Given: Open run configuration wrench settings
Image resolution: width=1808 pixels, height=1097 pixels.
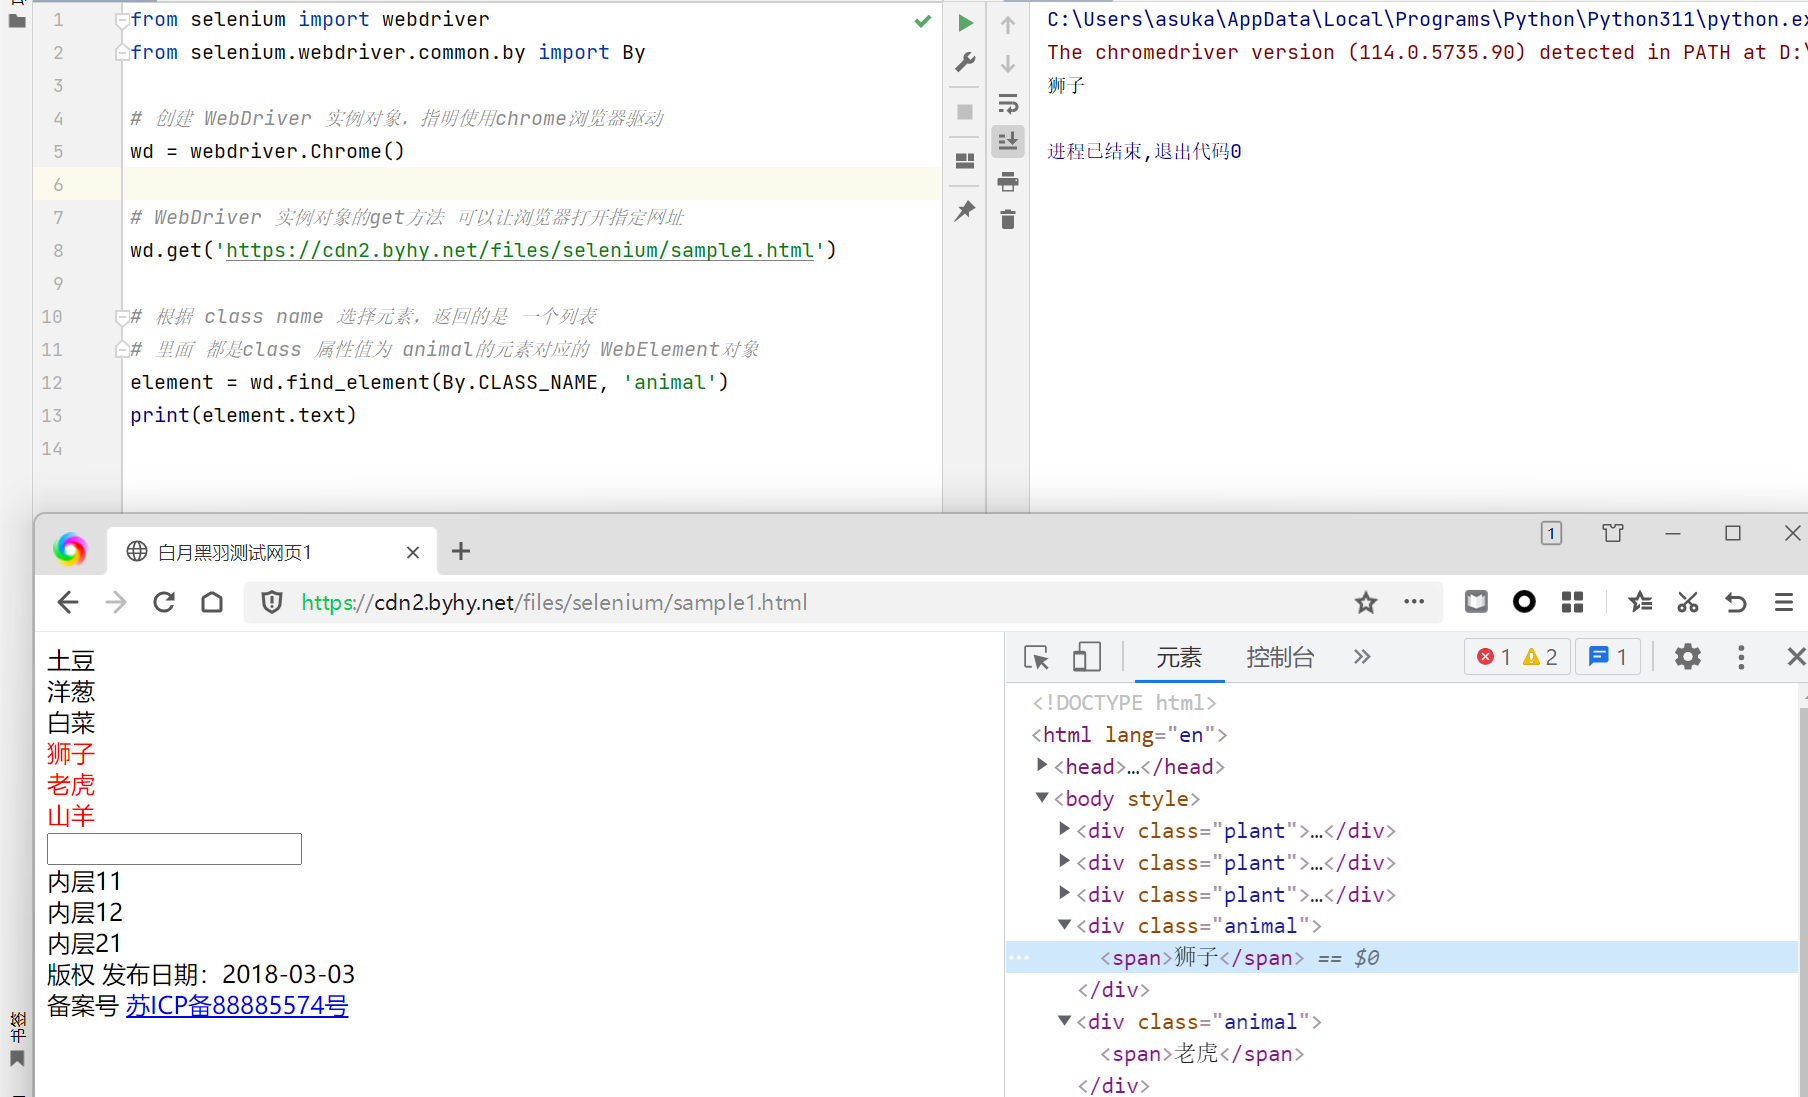Looking at the screenshot, I should (965, 62).
